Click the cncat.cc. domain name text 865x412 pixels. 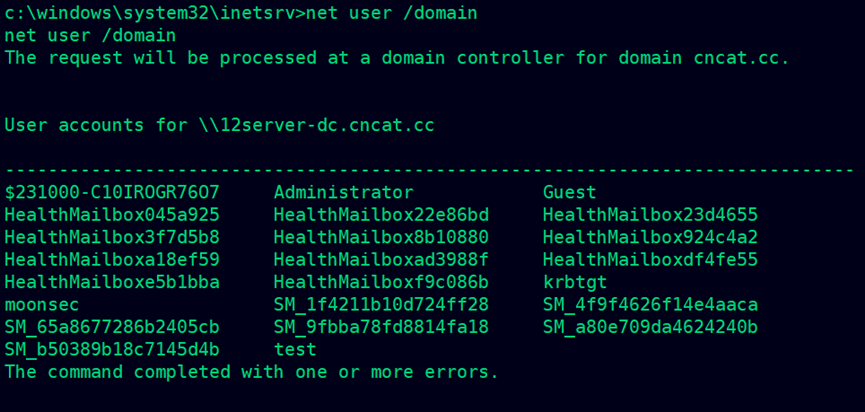click(742, 57)
